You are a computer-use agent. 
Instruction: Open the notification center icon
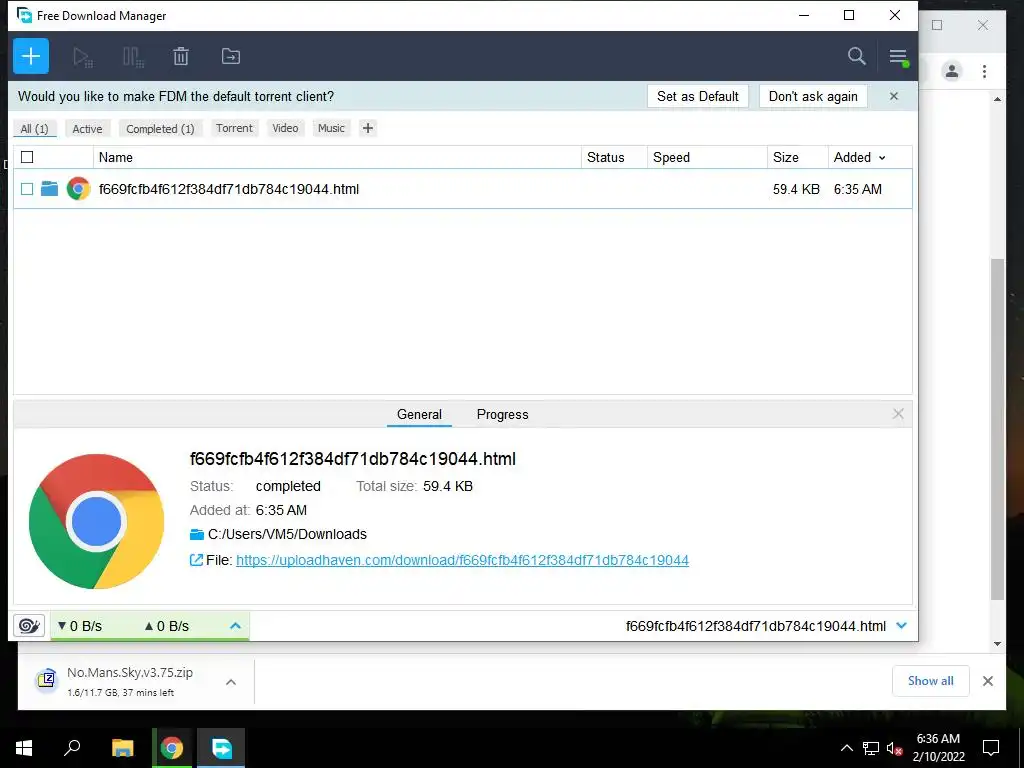coord(991,748)
